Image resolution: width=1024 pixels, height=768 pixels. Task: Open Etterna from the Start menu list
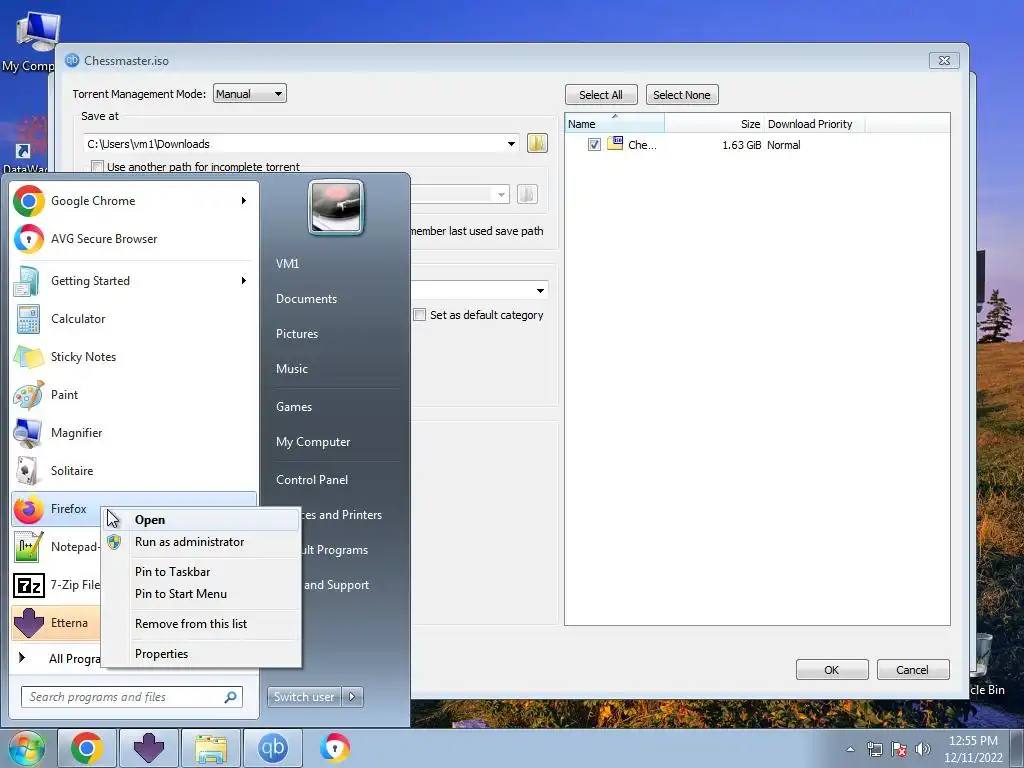pyautogui.click(x=56, y=622)
